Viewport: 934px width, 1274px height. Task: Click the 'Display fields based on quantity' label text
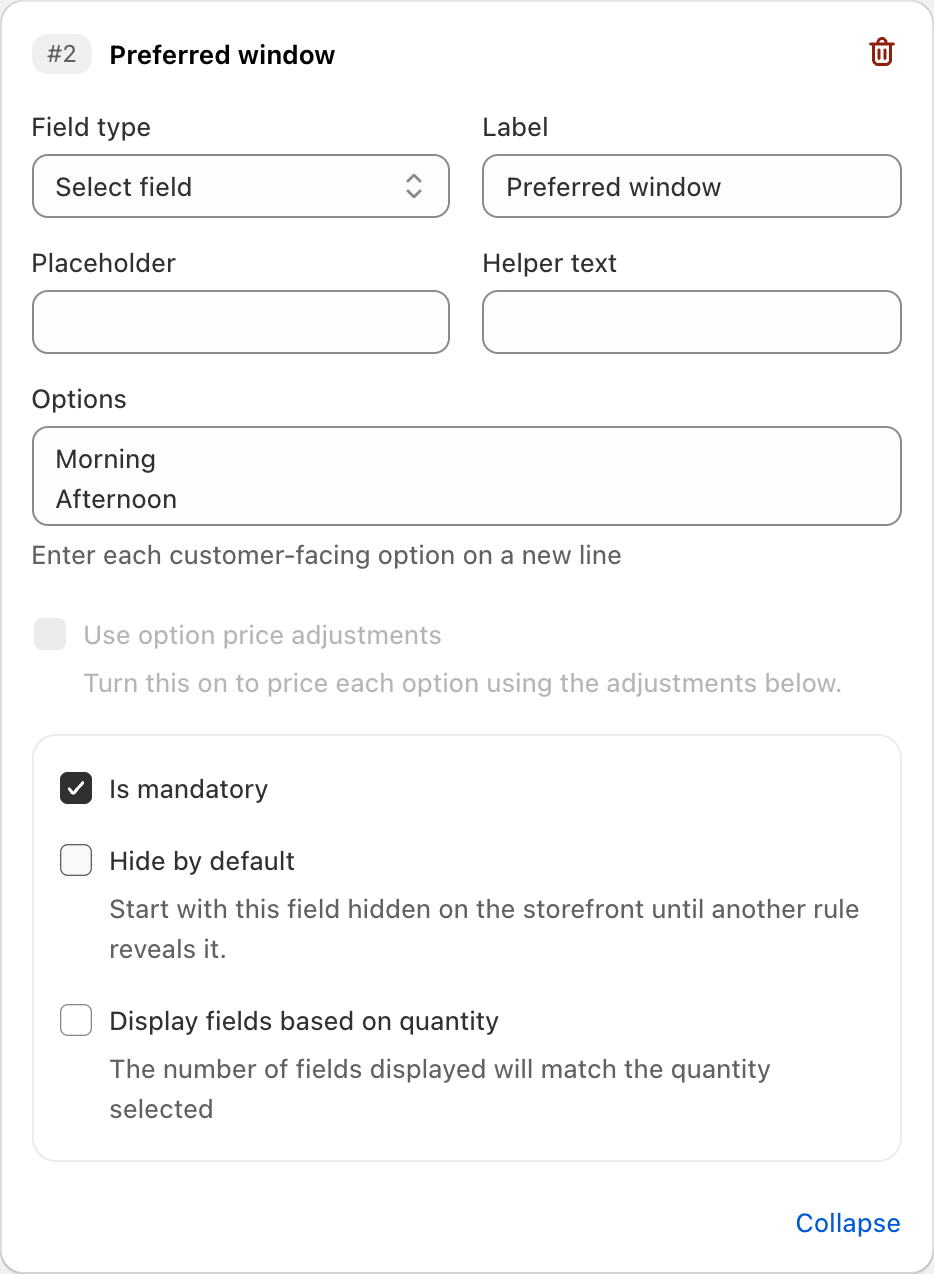click(304, 1021)
